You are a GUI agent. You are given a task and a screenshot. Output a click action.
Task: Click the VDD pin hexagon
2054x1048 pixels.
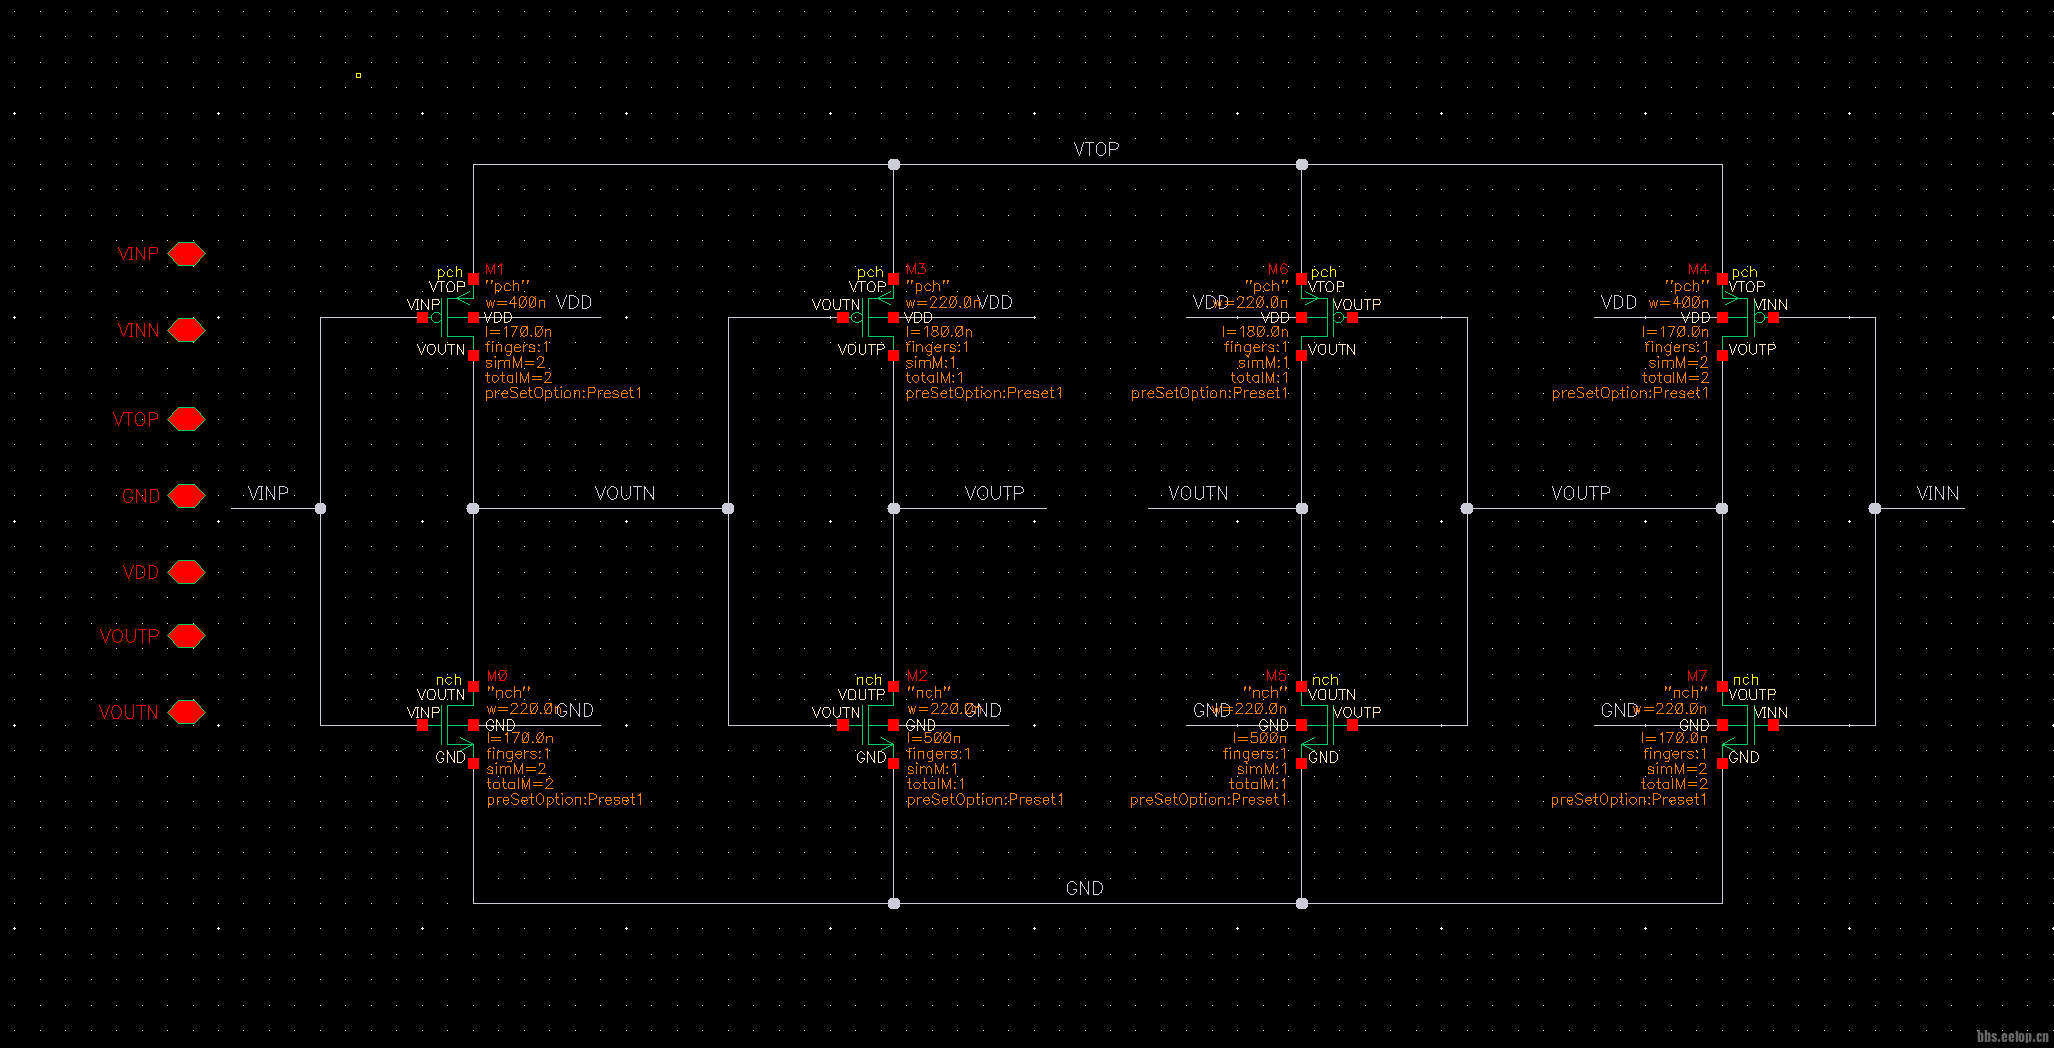click(186, 572)
